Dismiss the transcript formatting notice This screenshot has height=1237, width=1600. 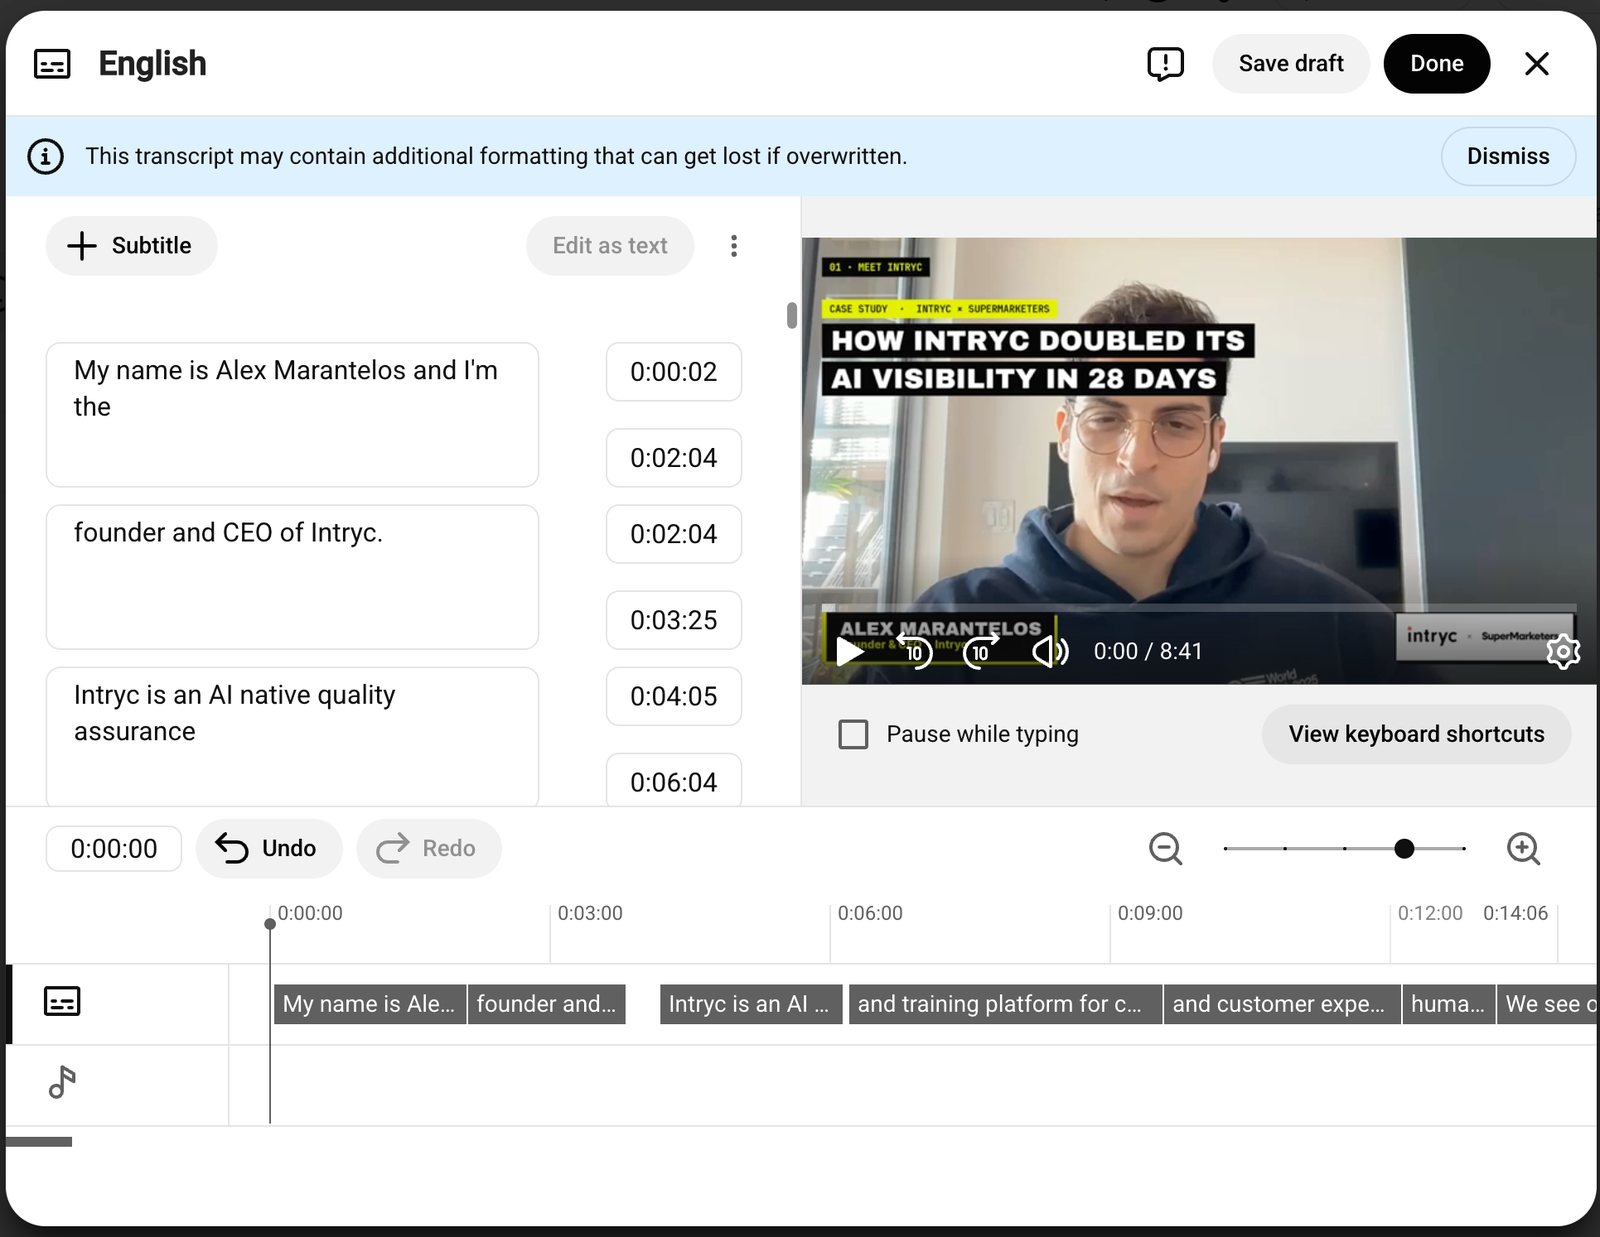pos(1508,156)
